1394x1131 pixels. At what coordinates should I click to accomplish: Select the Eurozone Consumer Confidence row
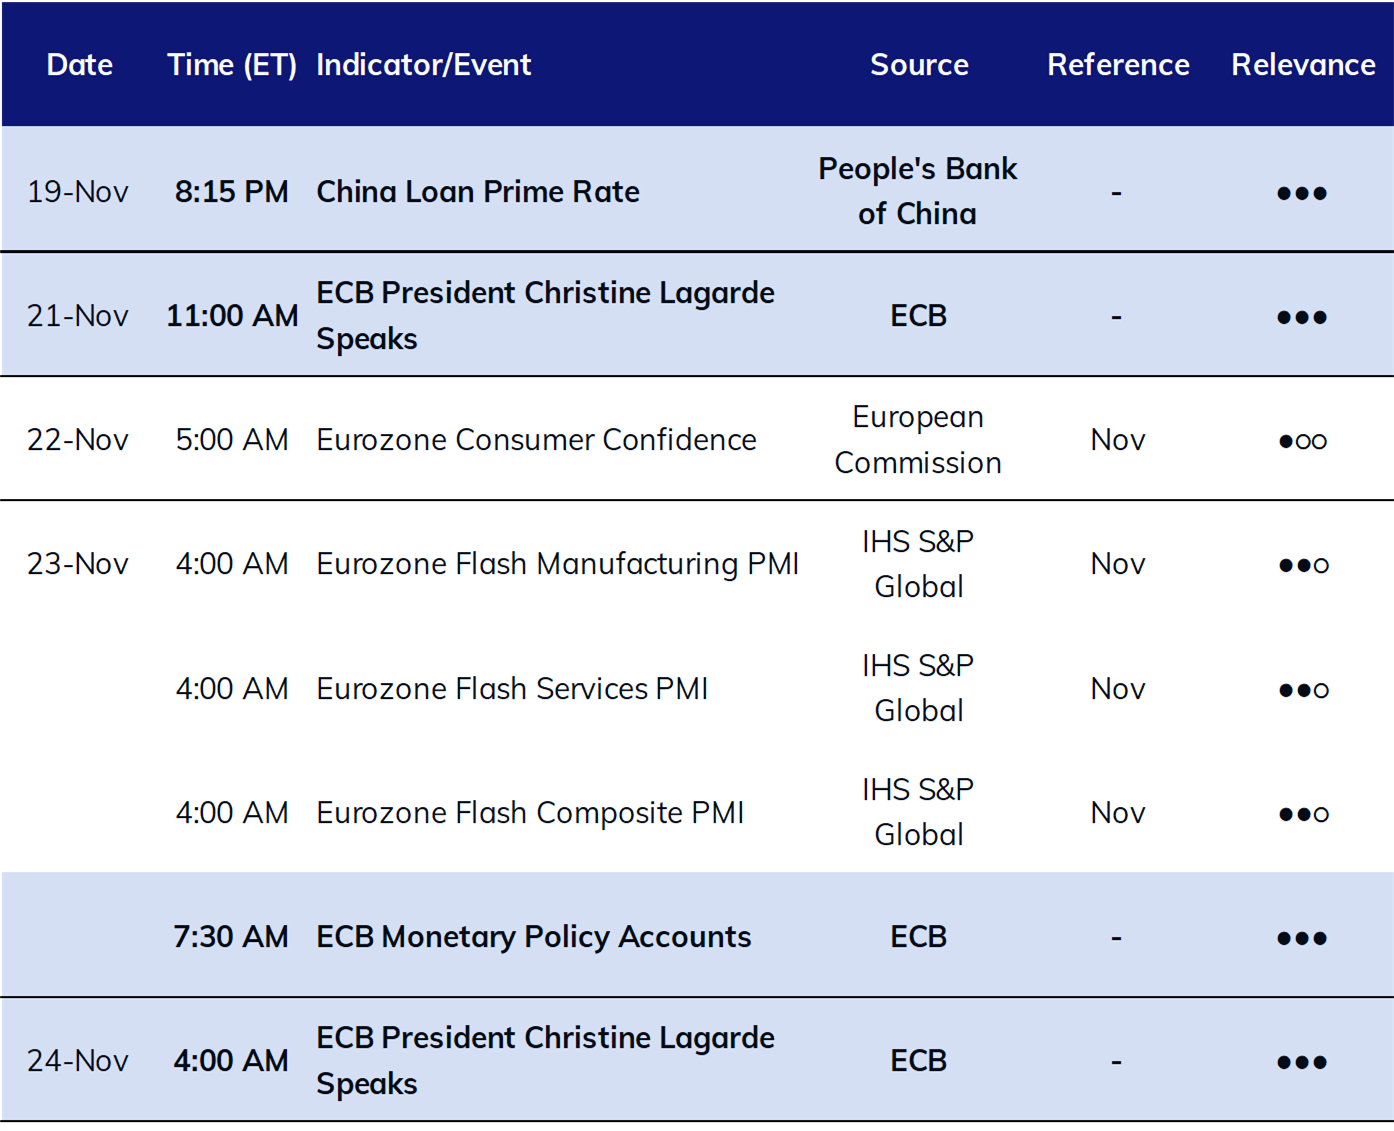pyautogui.click(x=697, y=439)
